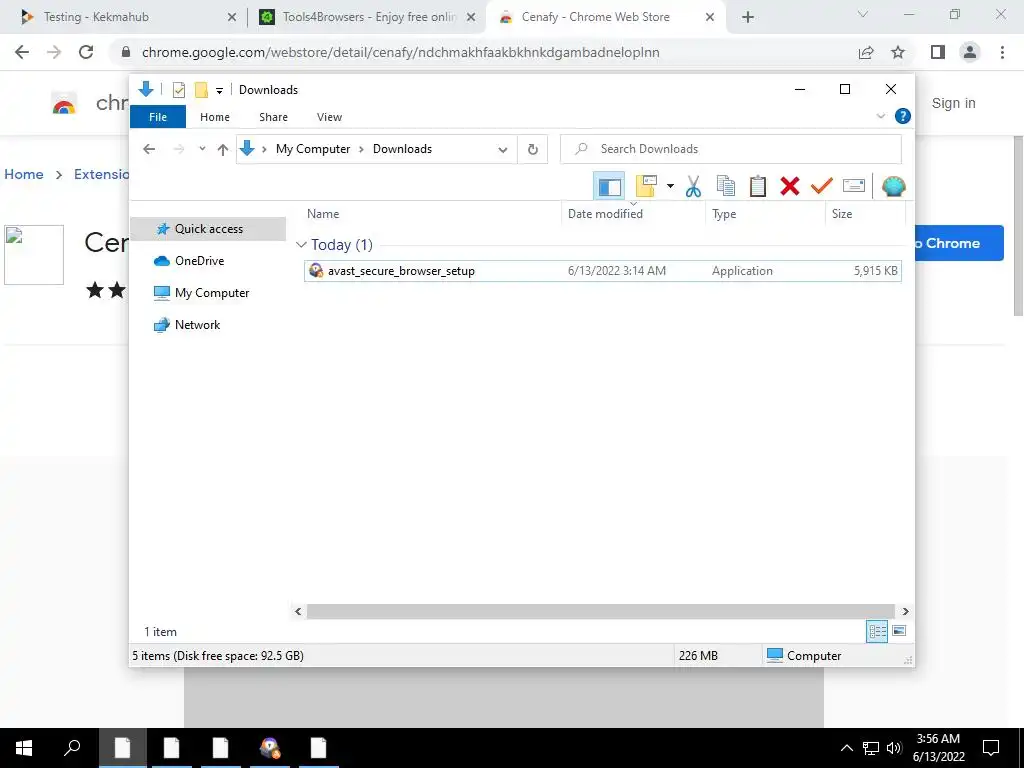Open Chrome tab search dropdown

(862, 14)
